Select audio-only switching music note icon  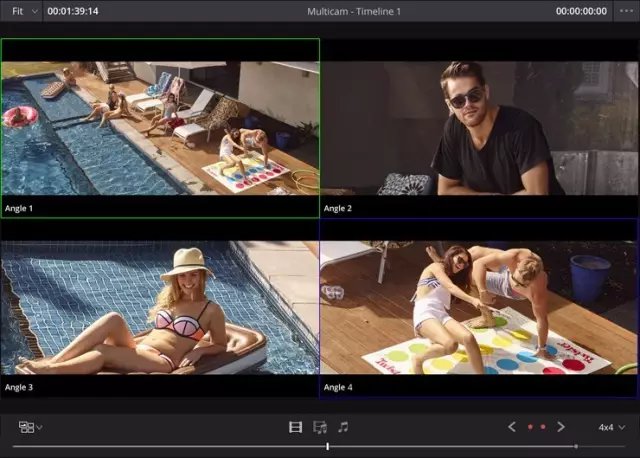click(x=343, y=427)
